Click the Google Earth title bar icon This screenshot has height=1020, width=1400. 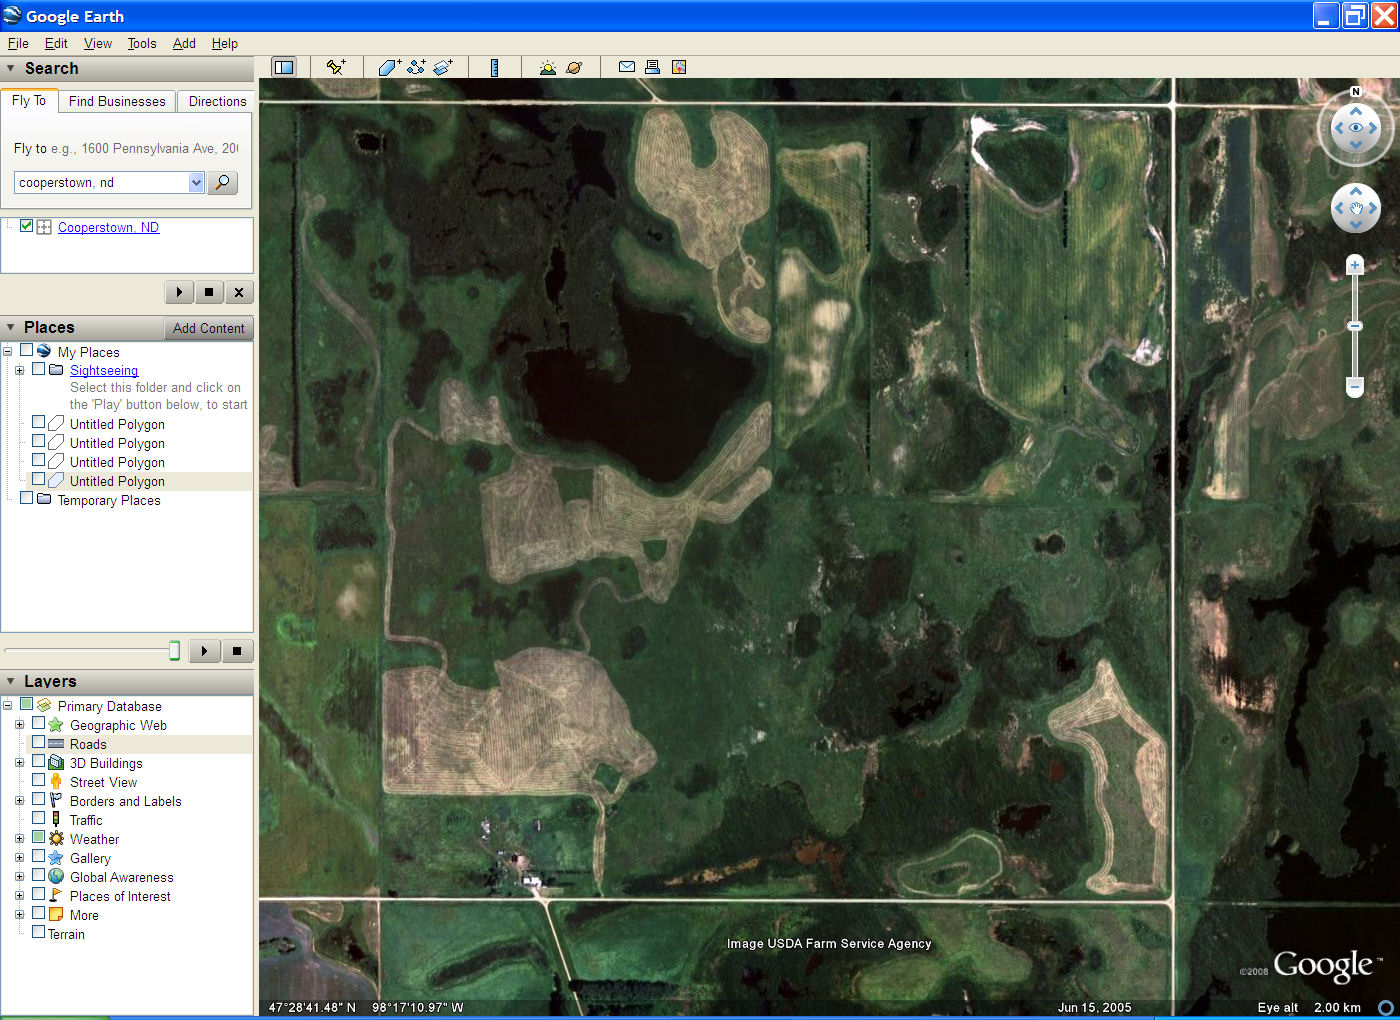tap(12, 16)
